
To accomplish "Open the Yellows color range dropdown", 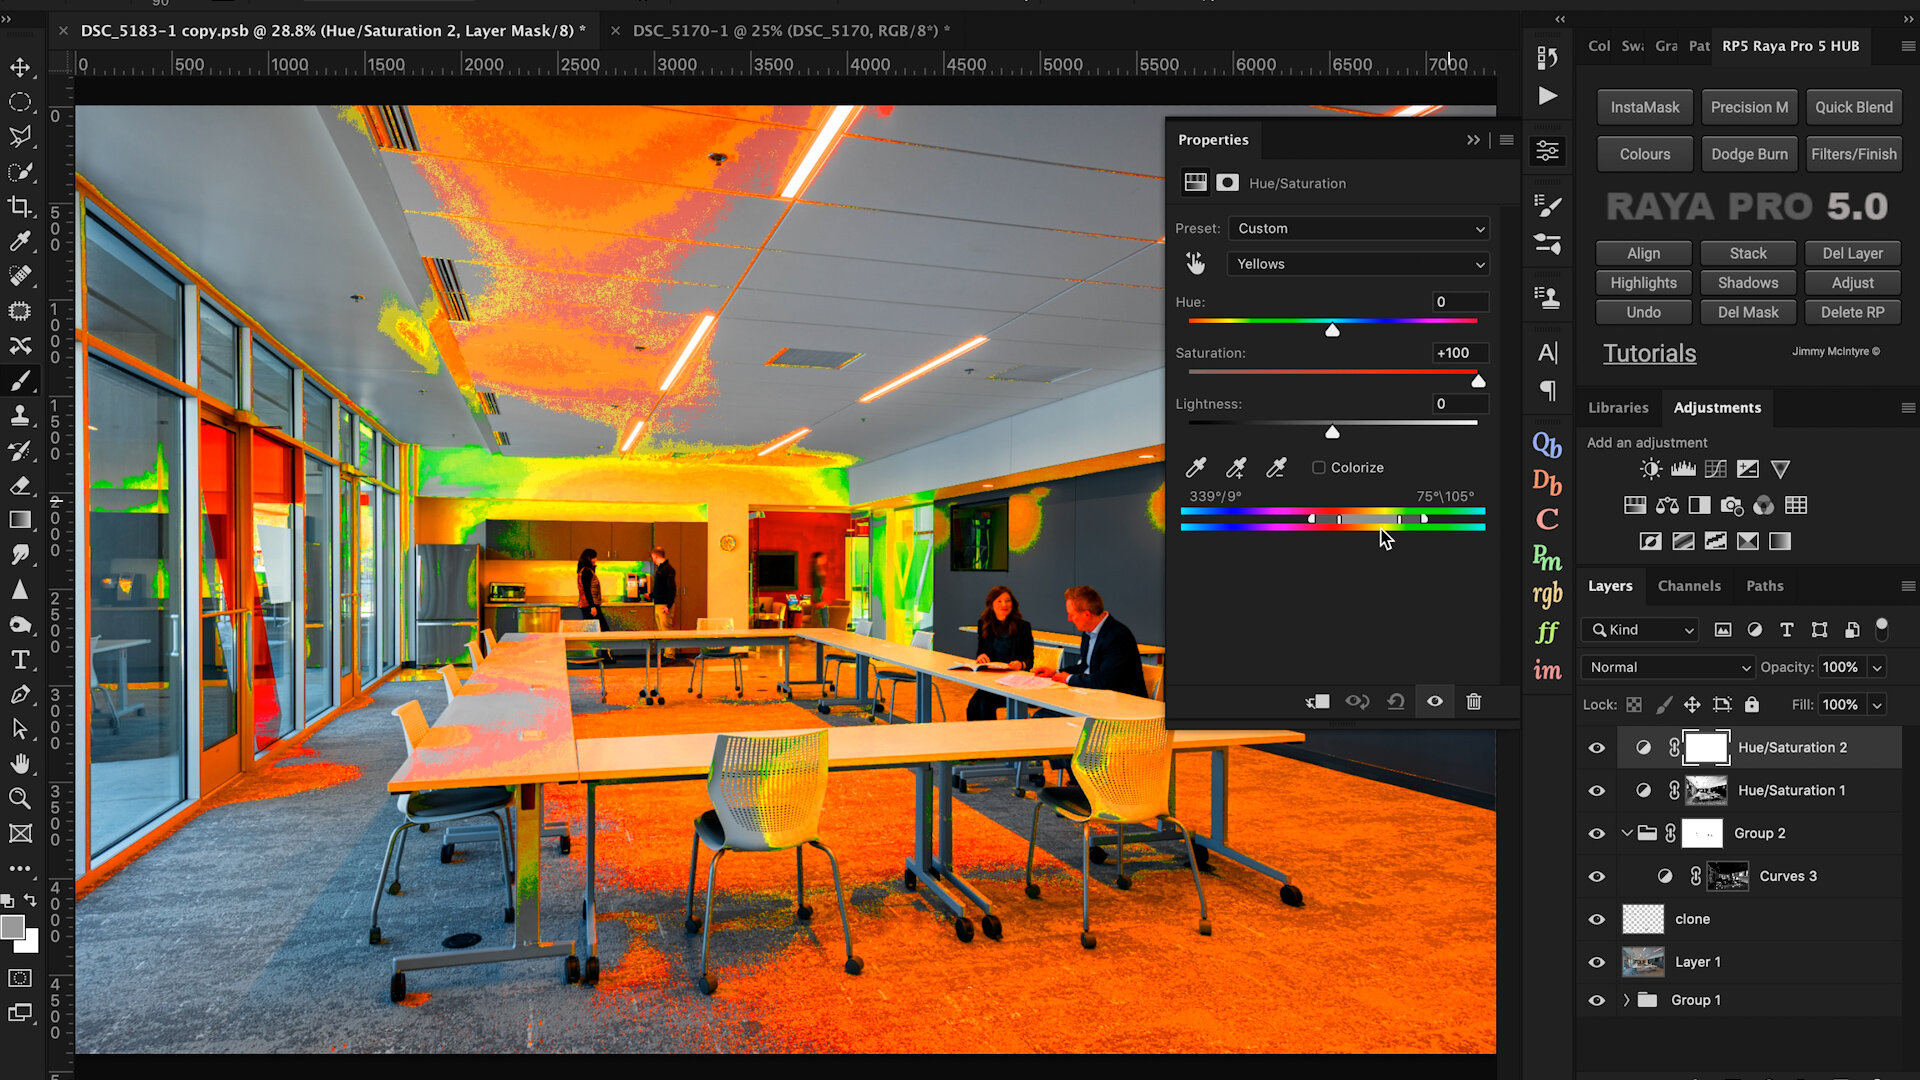I will 1358,264.
